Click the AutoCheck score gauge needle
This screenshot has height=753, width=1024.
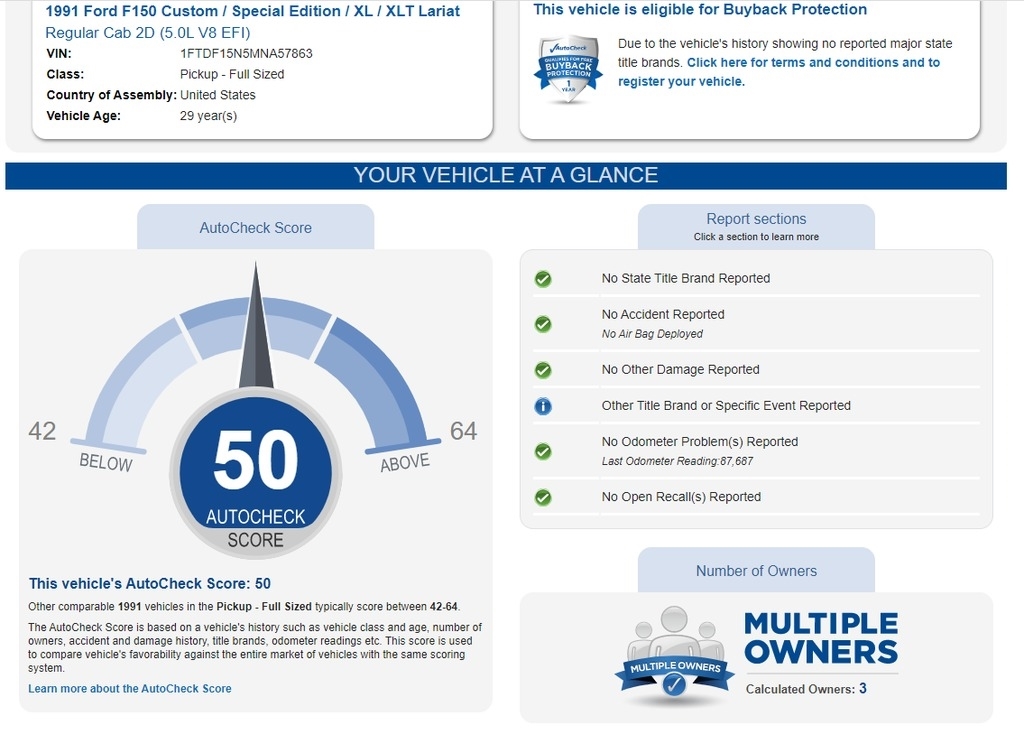pyautogui.click(x=256, y=330)
